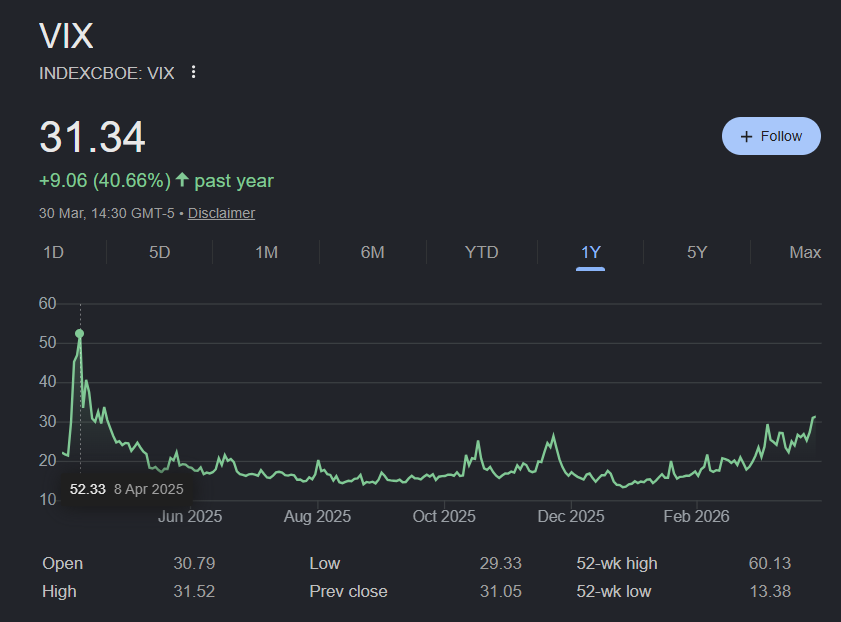
Task: Click the Follow button
Action: [x=771, y=136]
